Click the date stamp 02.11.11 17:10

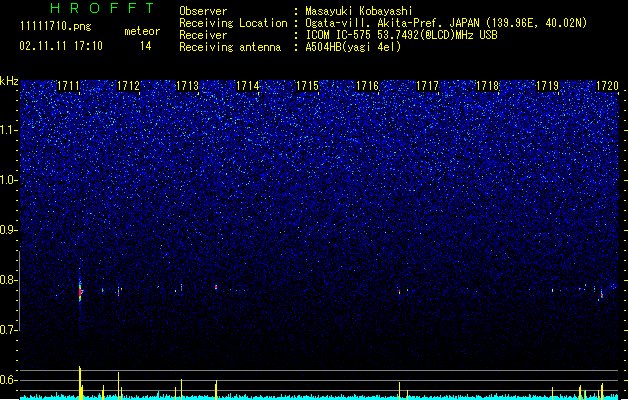click(61, 46)
